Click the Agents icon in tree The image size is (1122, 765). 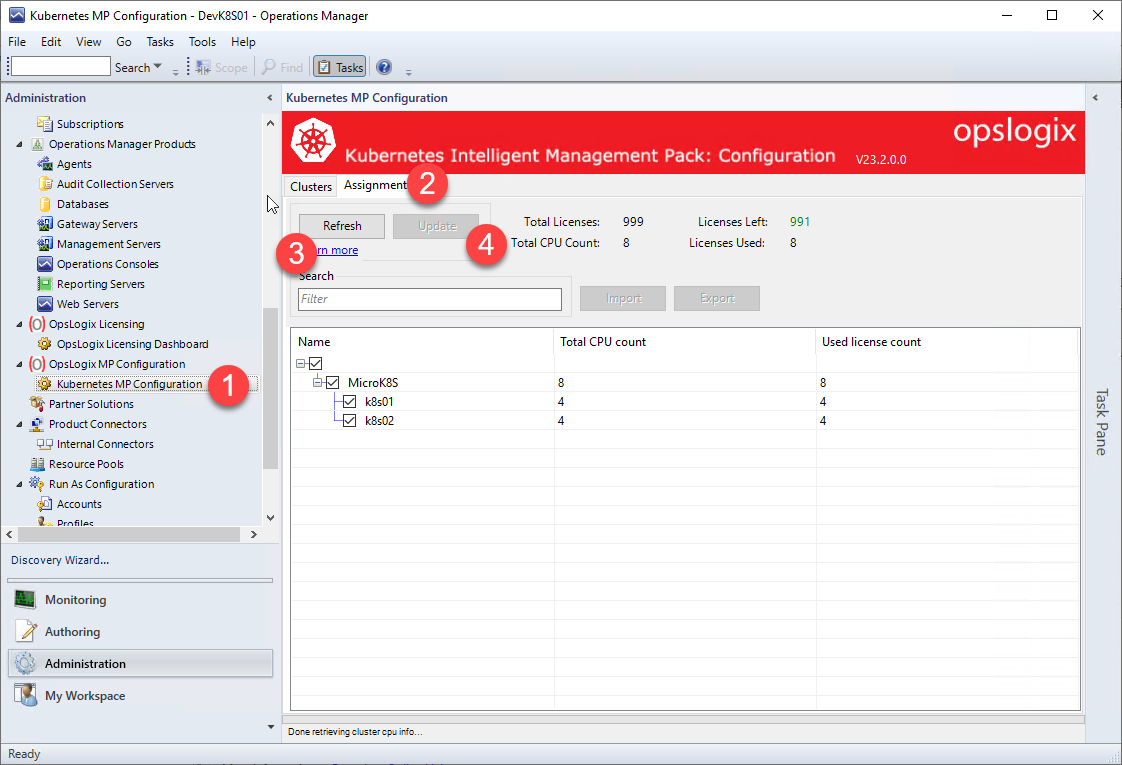click(x=45, y=164)
